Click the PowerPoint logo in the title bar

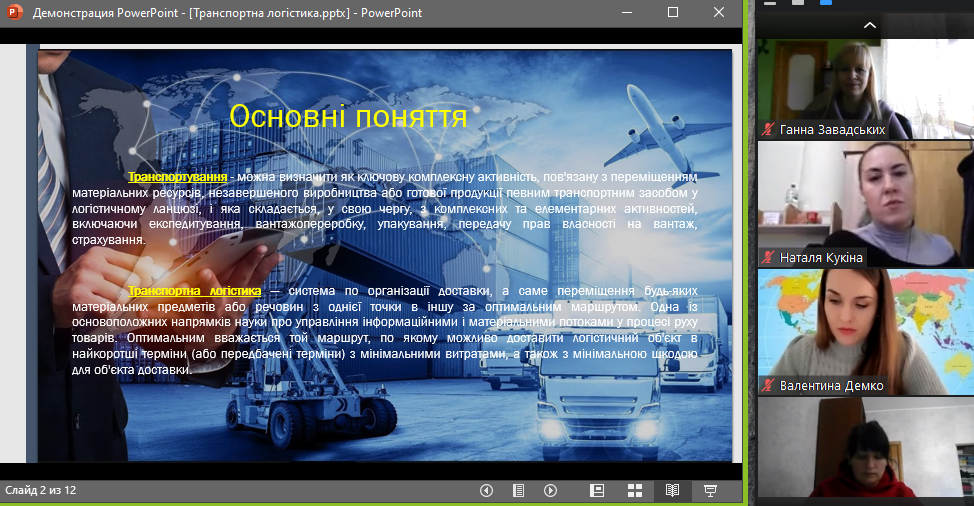[x=14, y=12]
